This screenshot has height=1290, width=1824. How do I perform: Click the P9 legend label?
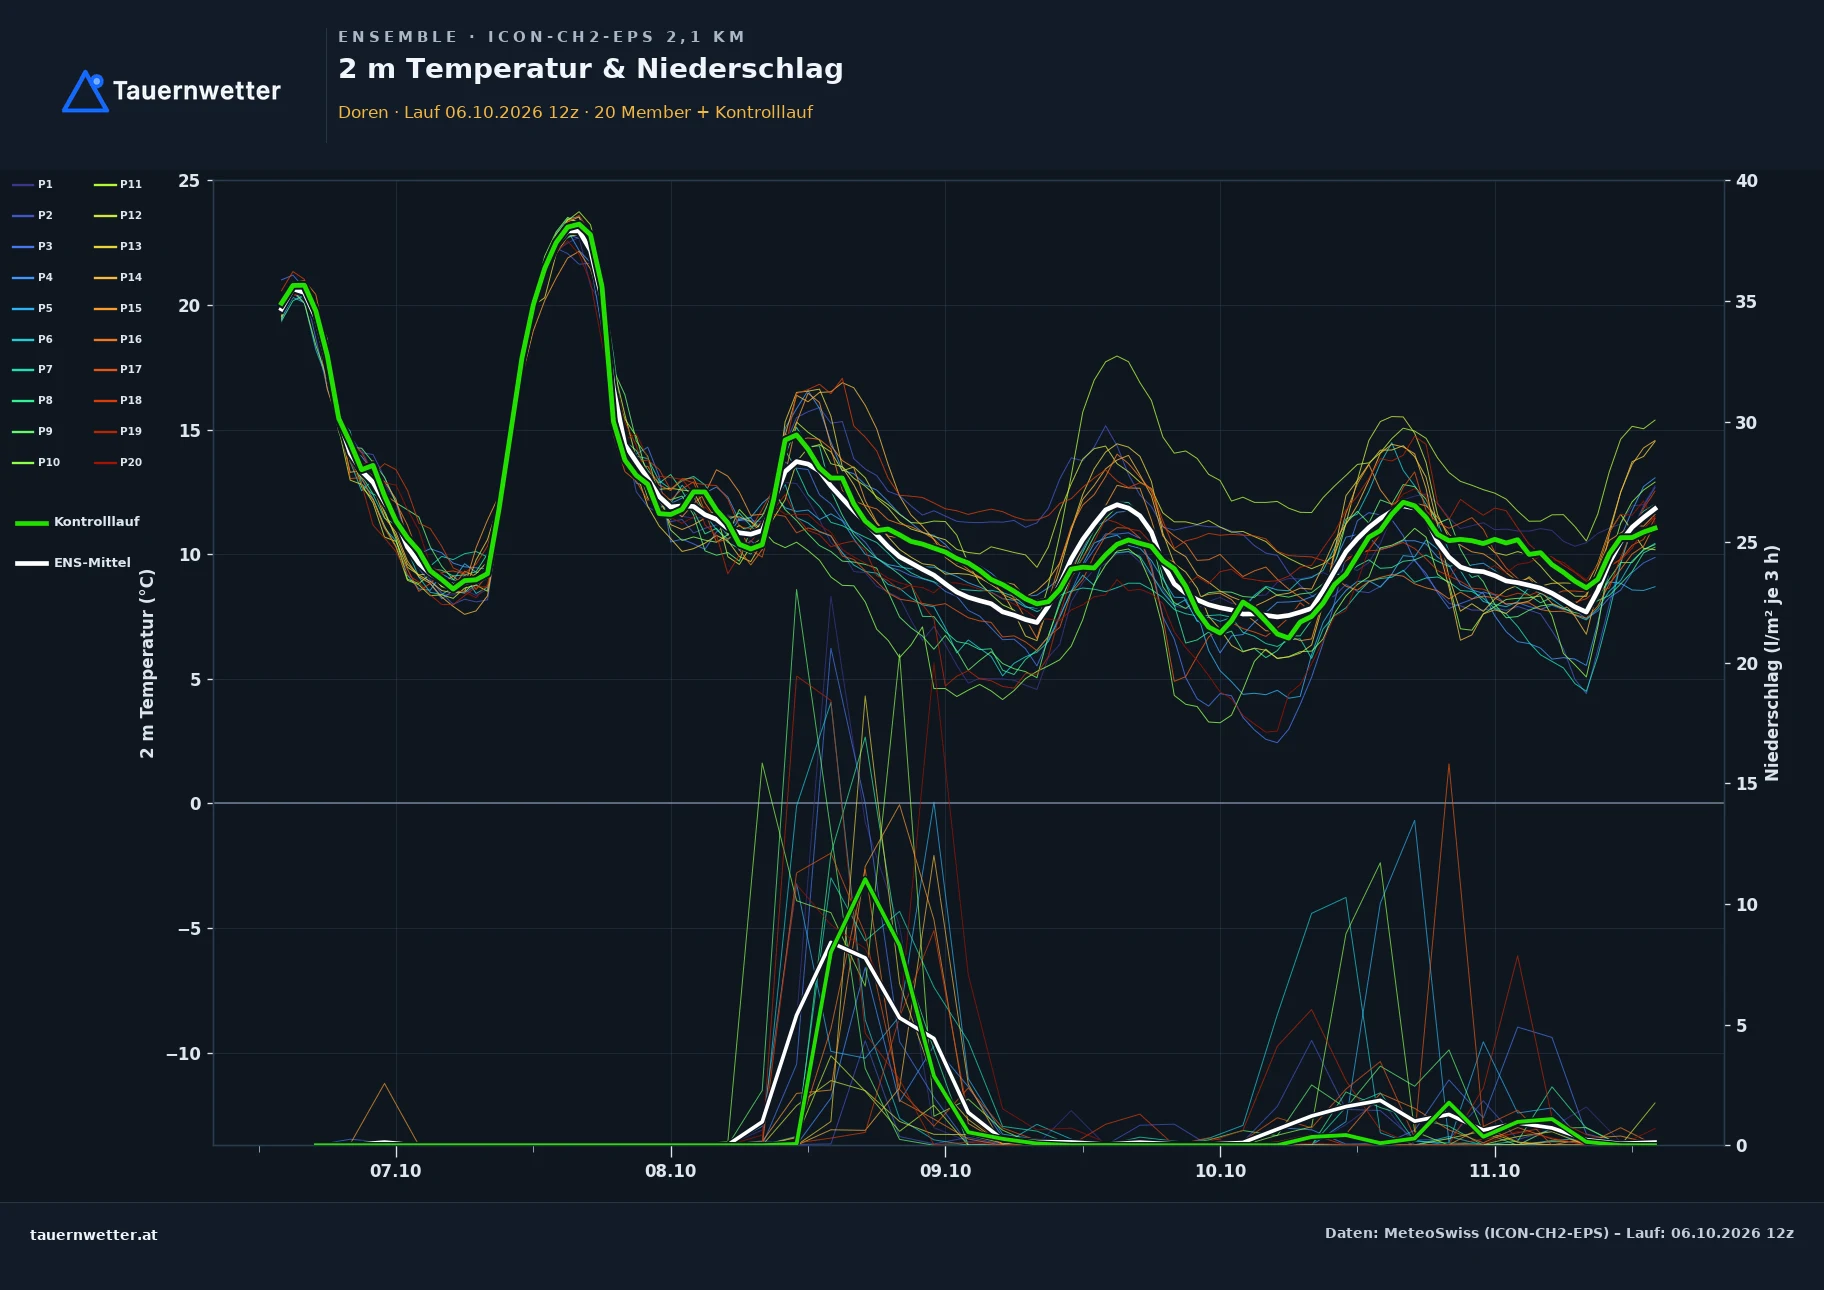pos(33,431)
